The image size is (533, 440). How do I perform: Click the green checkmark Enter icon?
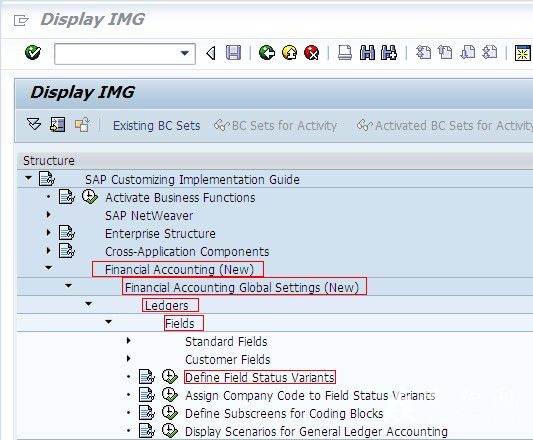click(33, 53)
